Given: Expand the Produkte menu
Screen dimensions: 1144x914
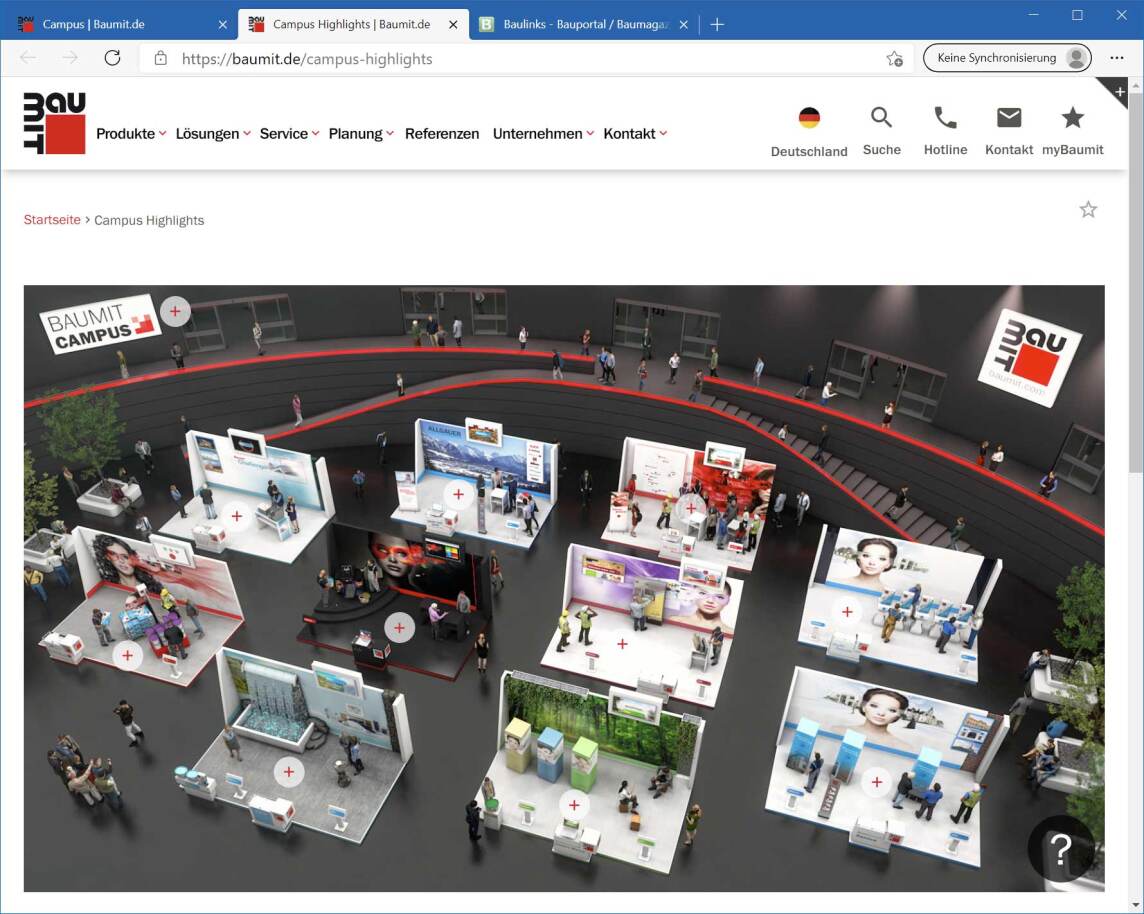Looking at the screenshot, I should point(131,133).
